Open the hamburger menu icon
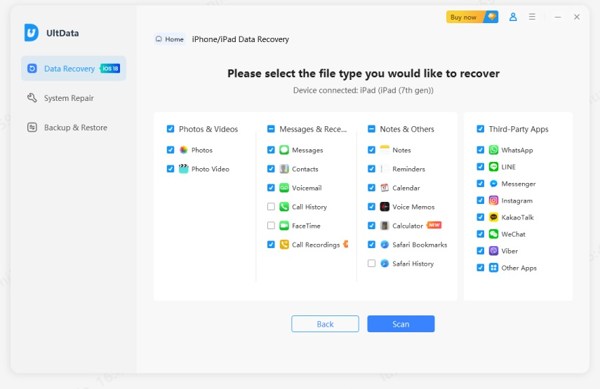600x389 pixels. (532, 17)
